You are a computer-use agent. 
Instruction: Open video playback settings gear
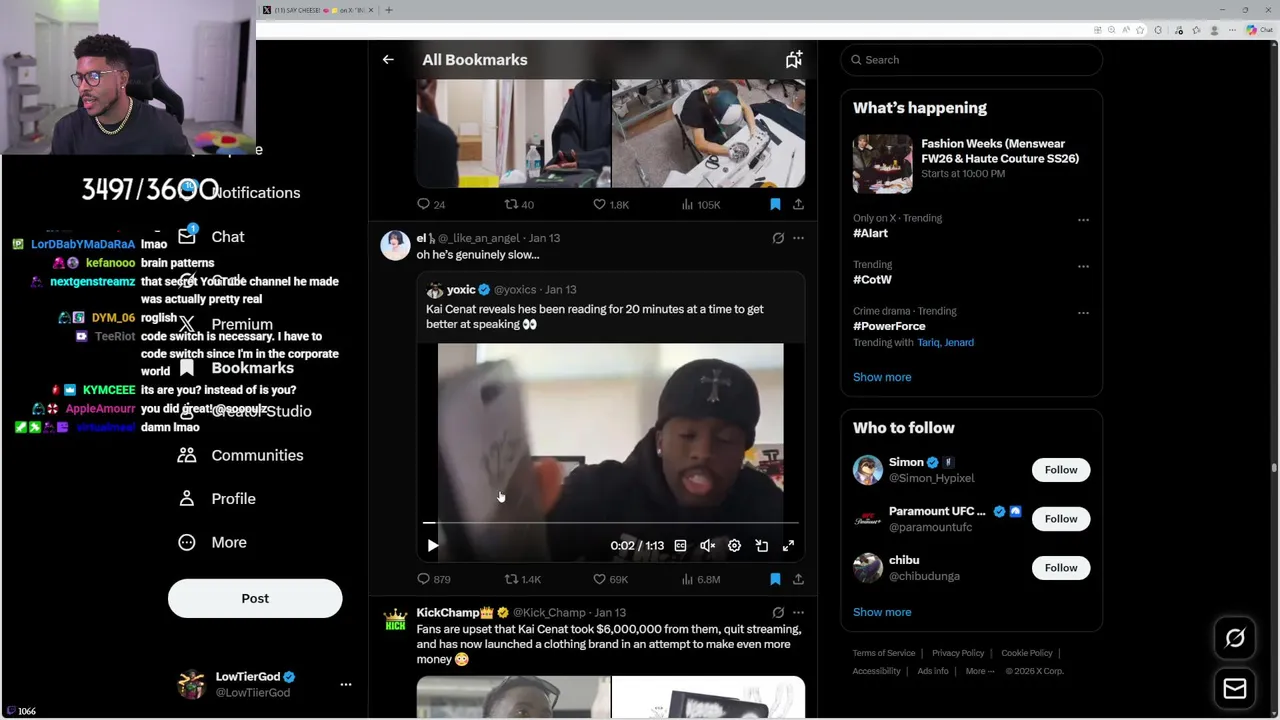click(734, 545)
